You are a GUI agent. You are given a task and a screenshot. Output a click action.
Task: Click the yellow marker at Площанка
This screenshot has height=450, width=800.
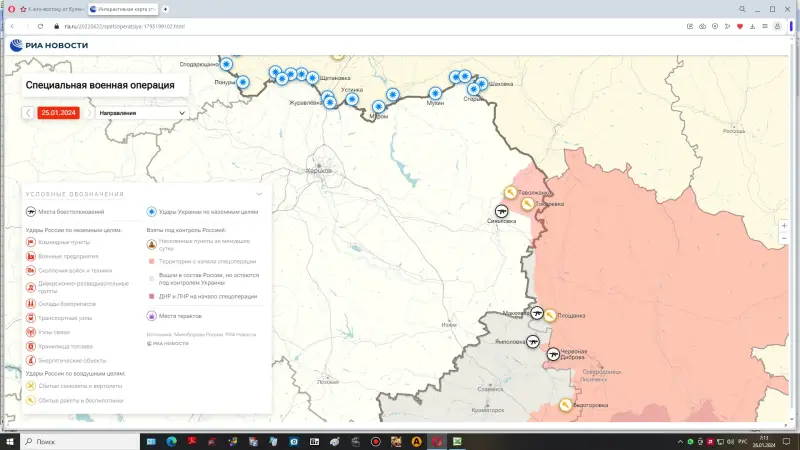click(549, 314)
